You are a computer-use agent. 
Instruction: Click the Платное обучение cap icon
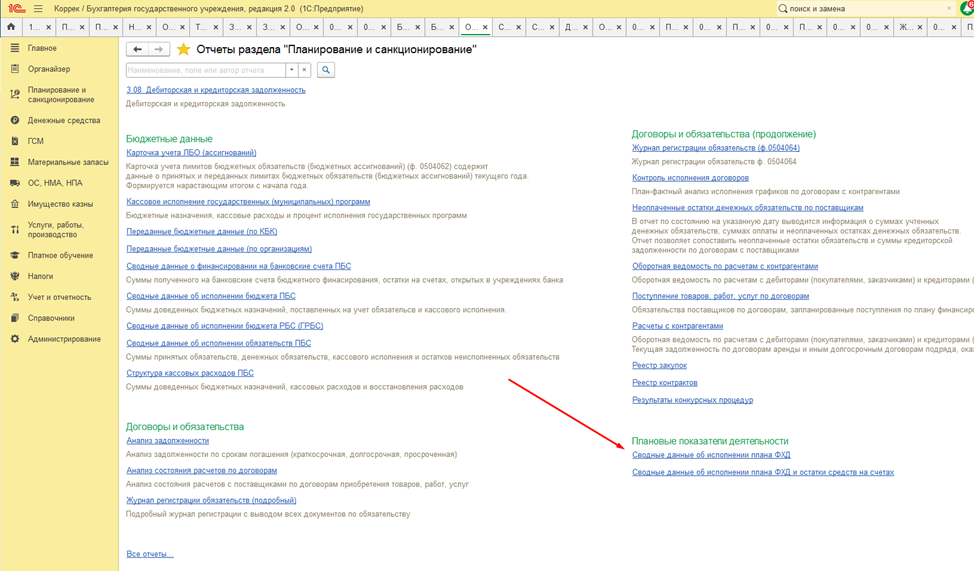click(15, 255)
